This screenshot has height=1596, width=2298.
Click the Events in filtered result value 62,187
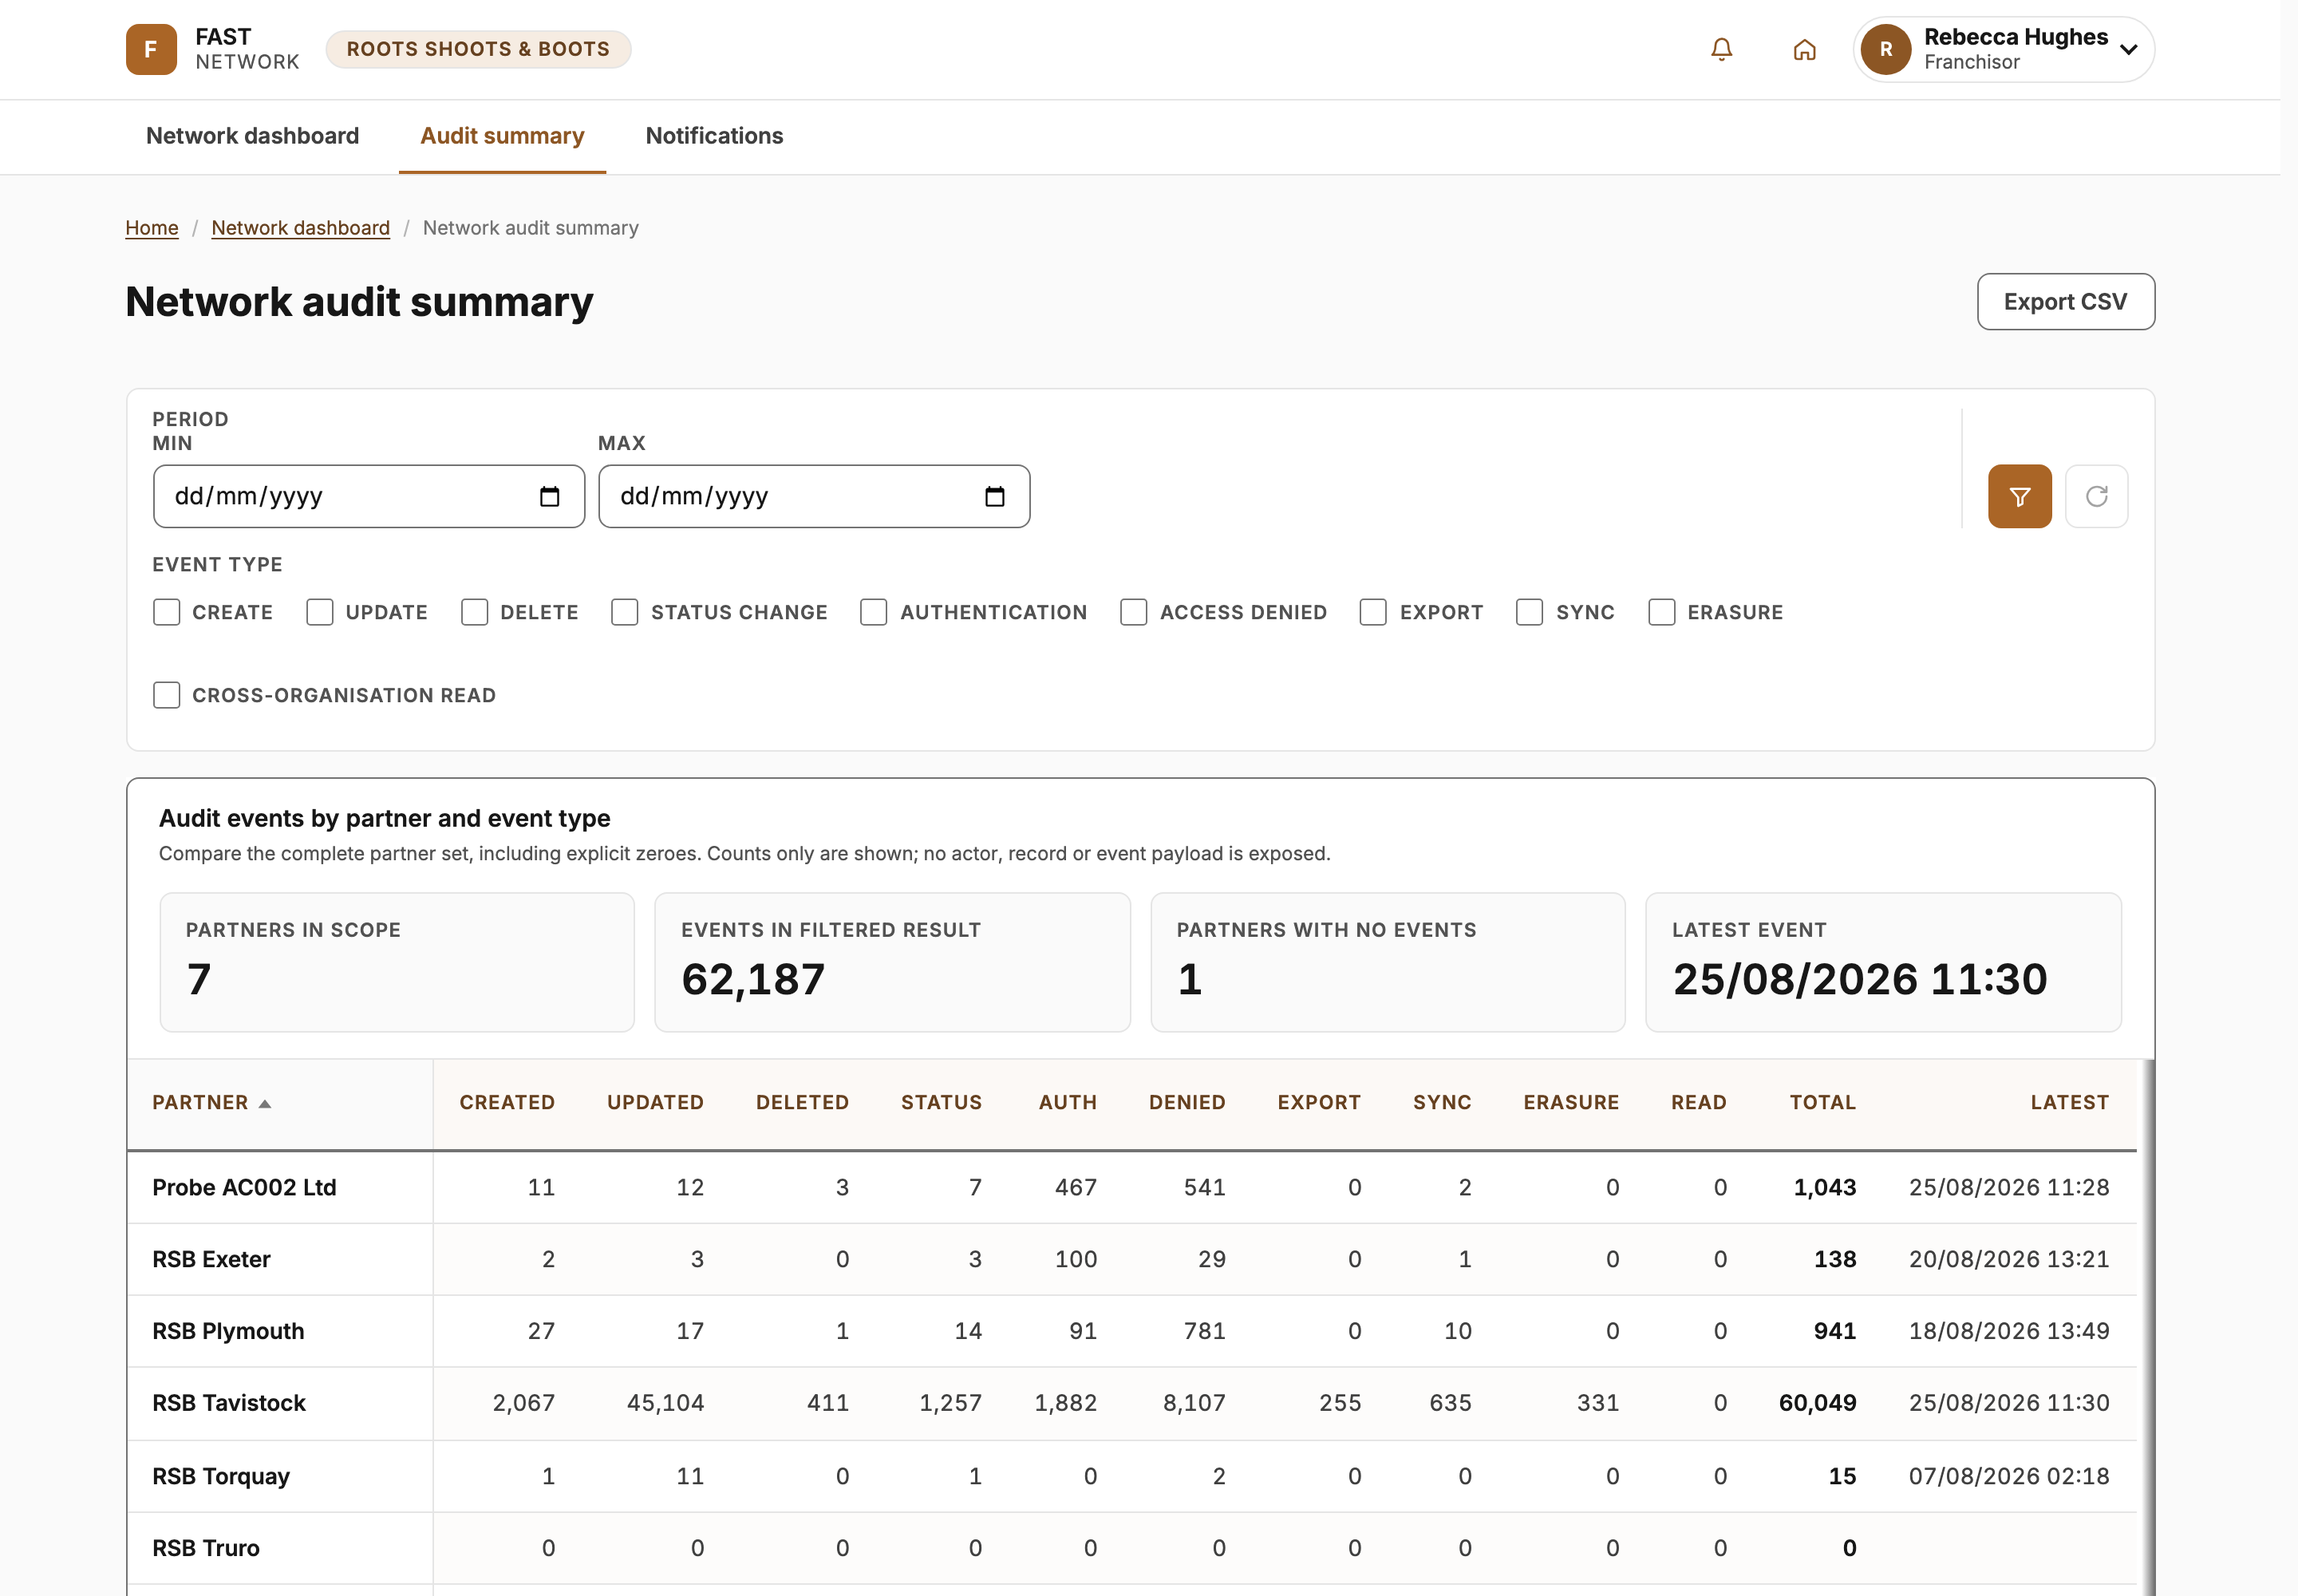(x=753, y=979)
